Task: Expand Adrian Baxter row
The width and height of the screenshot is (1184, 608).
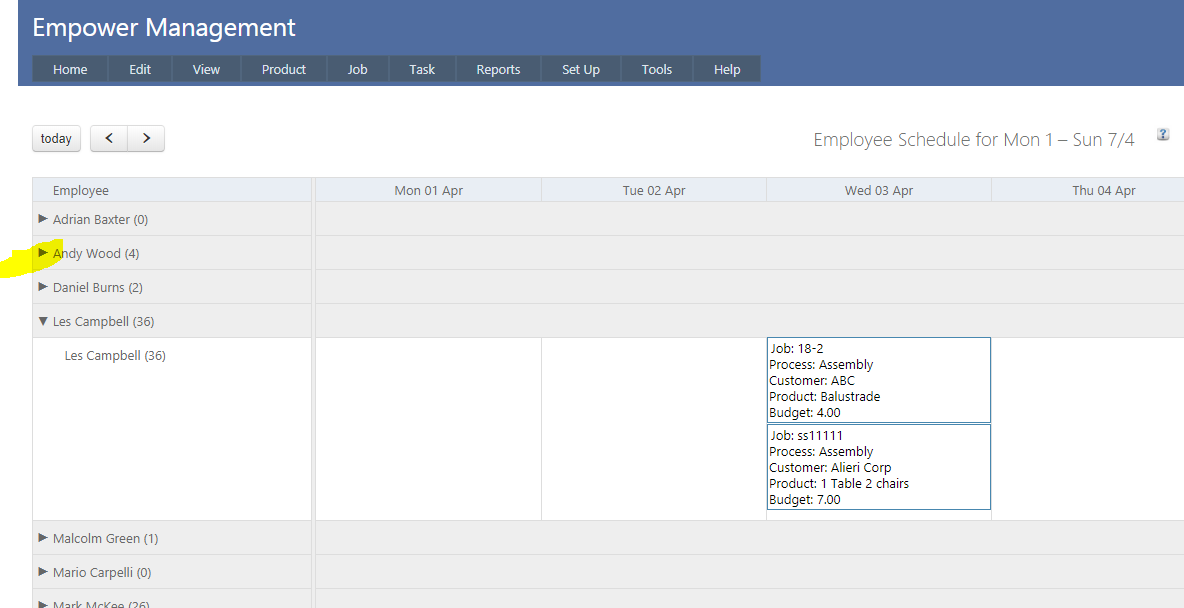Action: click(43, 219)
